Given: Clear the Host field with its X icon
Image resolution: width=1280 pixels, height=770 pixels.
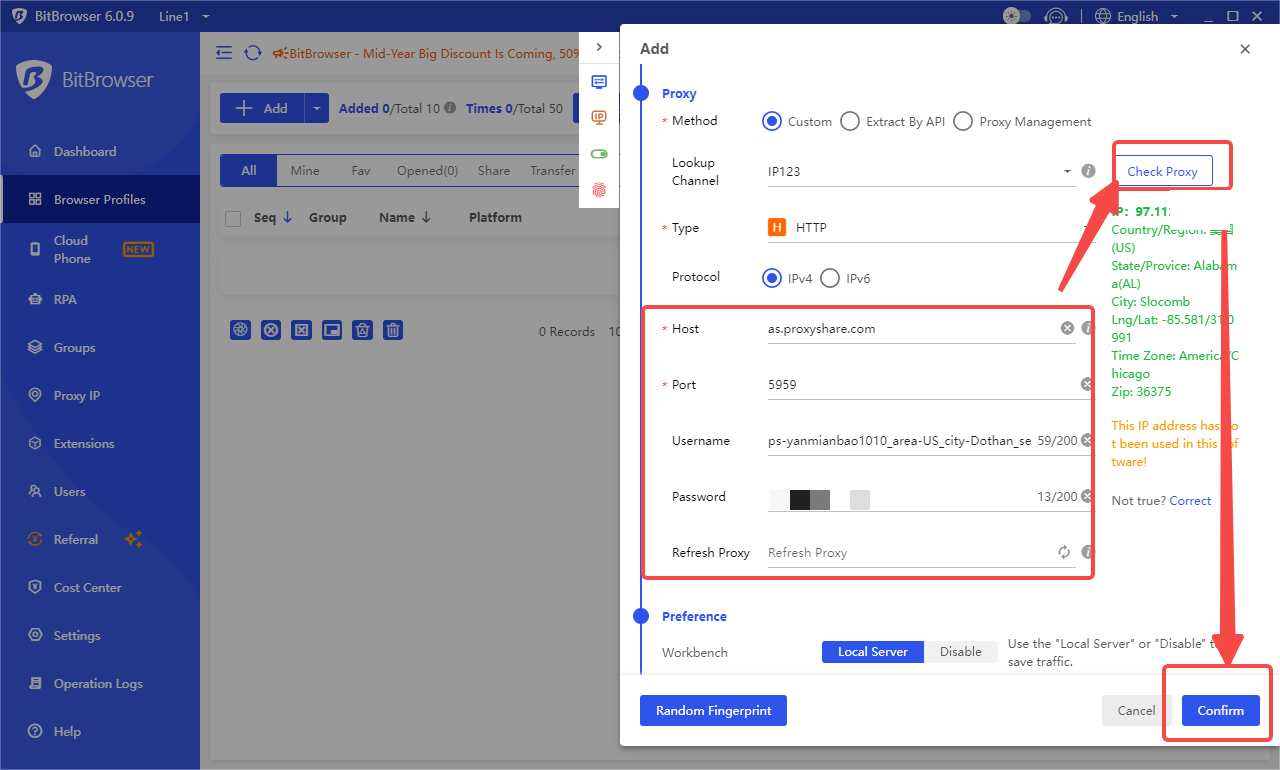Looking at the screenshot, I should pyautogui.click(x=1067, y=328).
